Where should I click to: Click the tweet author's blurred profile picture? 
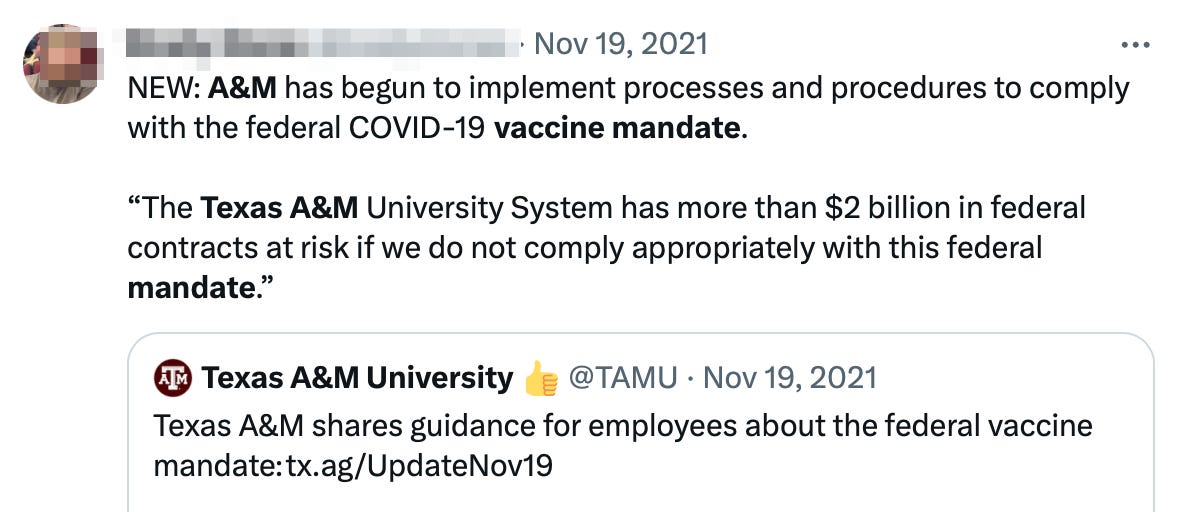click(x=60, y=65)
